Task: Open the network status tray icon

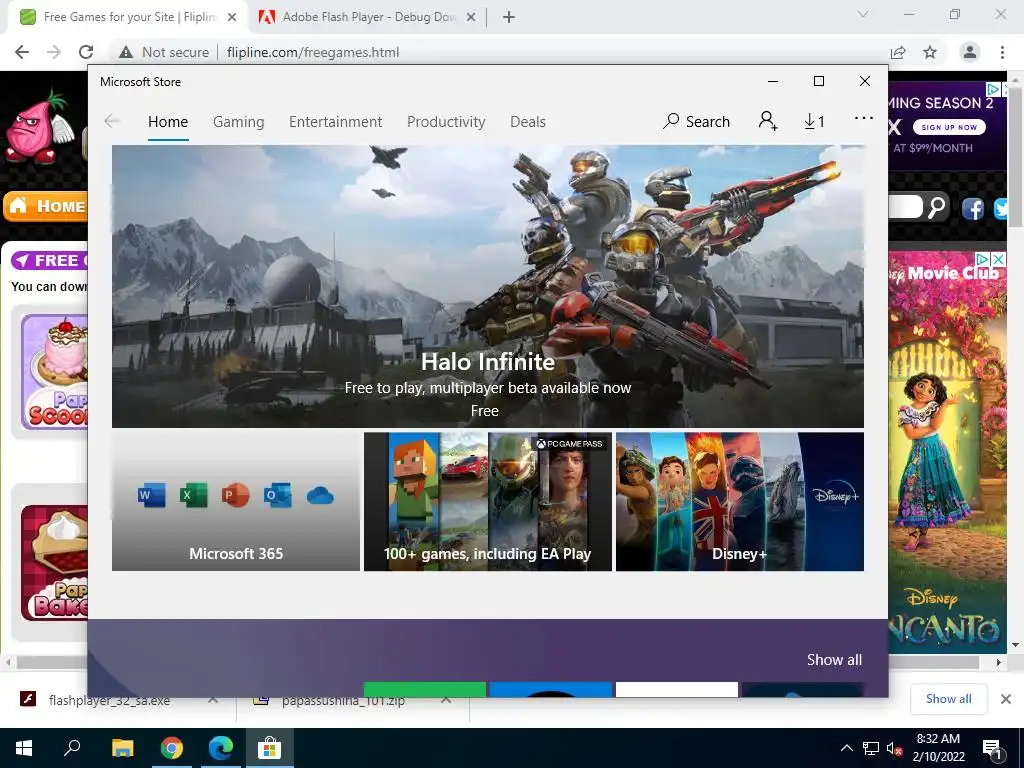Action: point(871,748)
